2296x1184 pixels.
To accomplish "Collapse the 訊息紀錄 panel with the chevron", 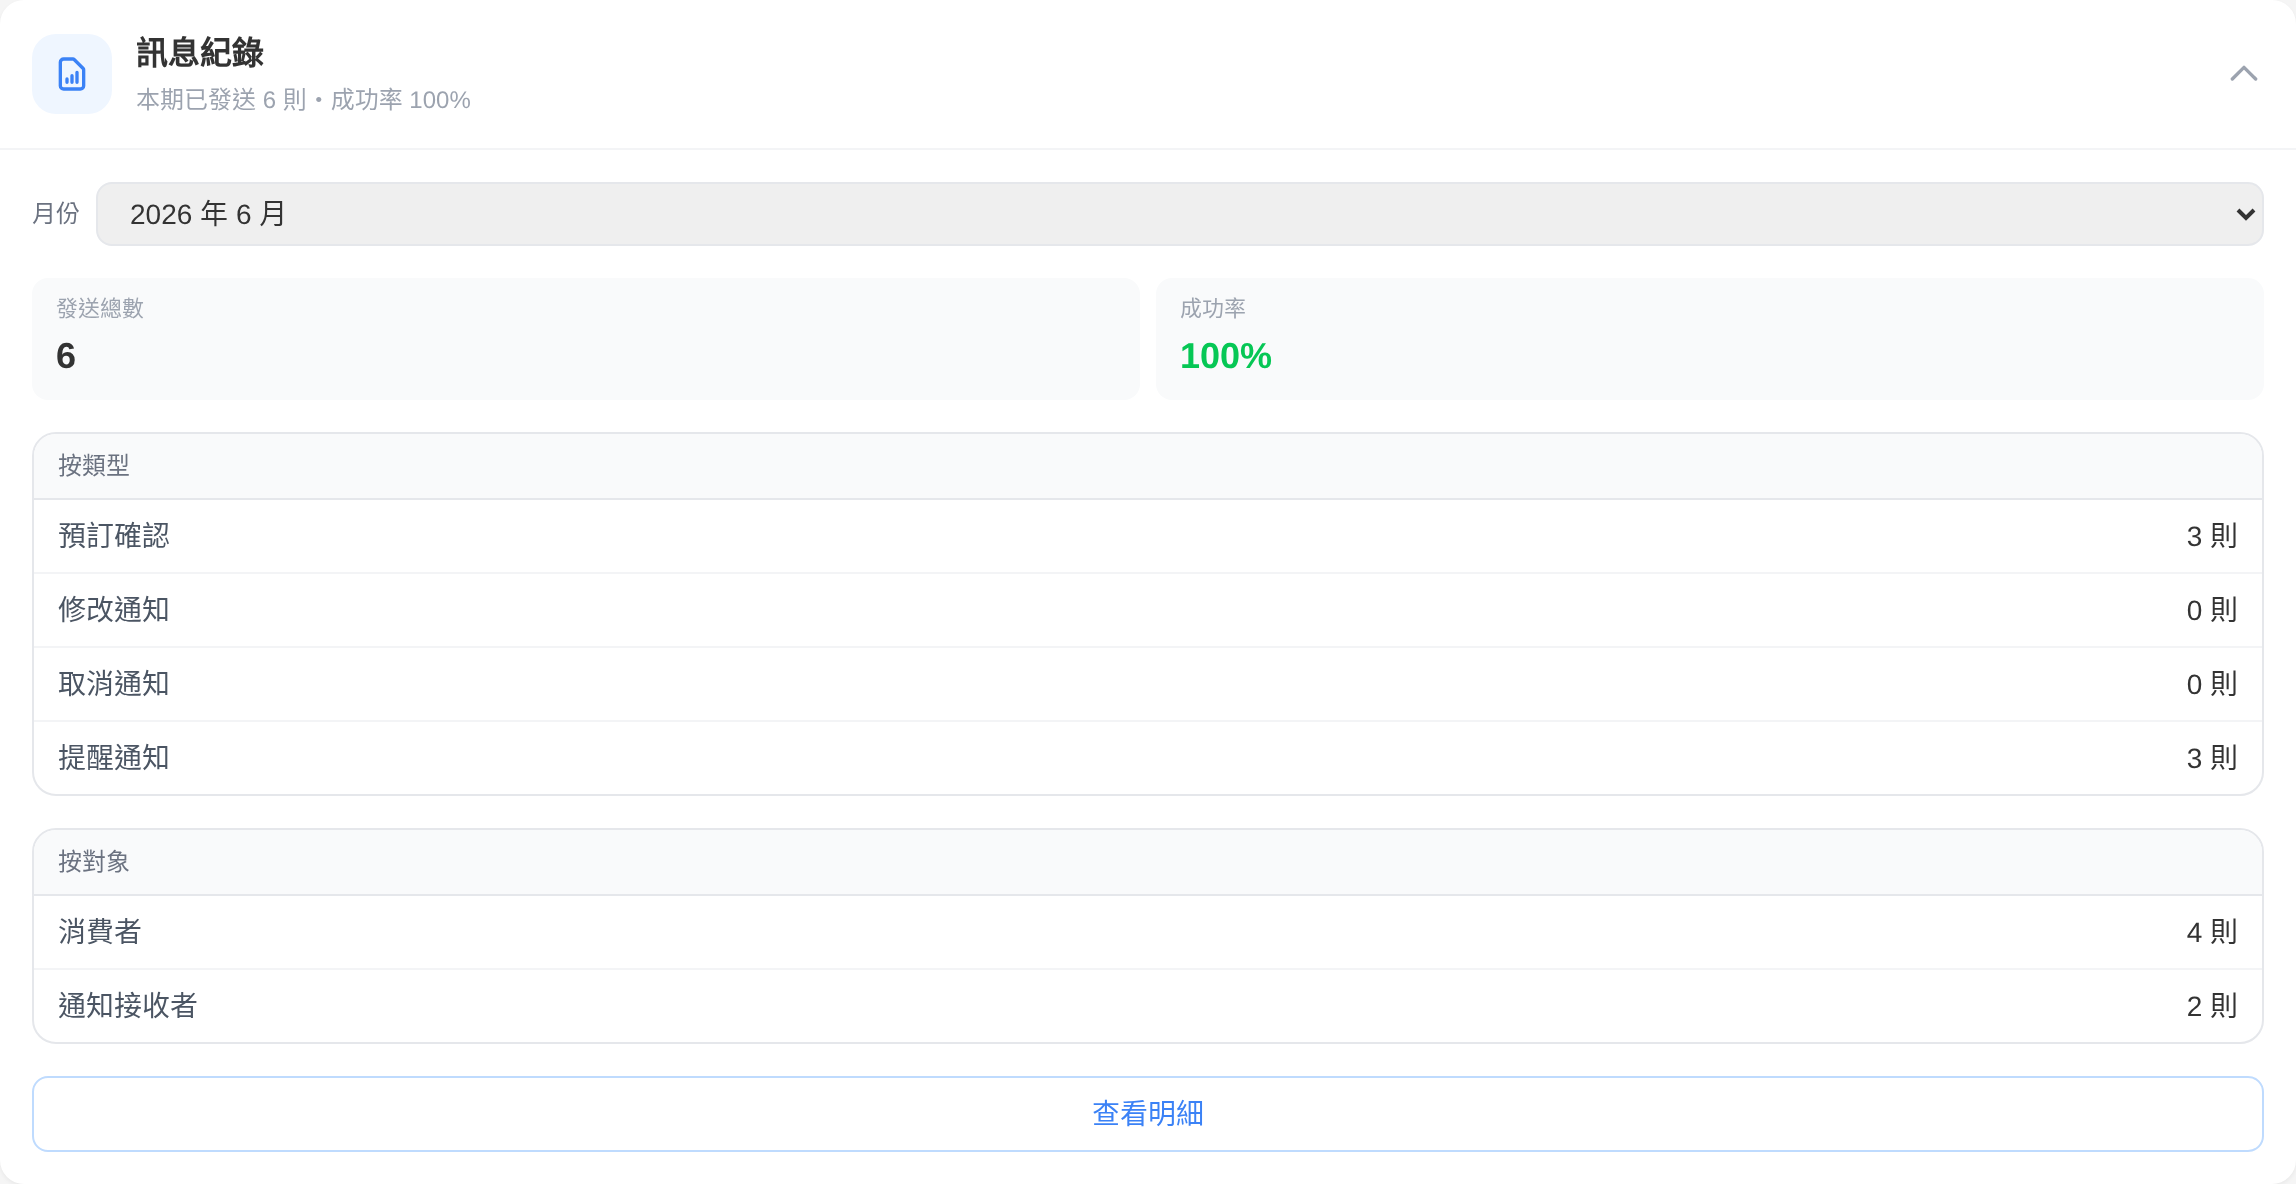I will click(x=2243, y=74).
